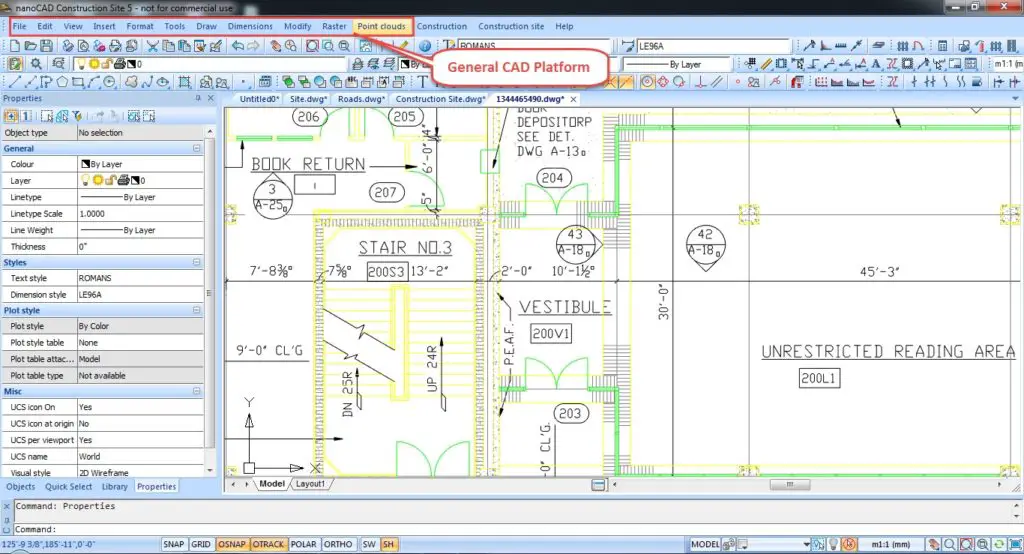Open the By Layer linetype dropdown in toolbar
The width and height of the screenshot is (1024, 554).
pos(677,64)
